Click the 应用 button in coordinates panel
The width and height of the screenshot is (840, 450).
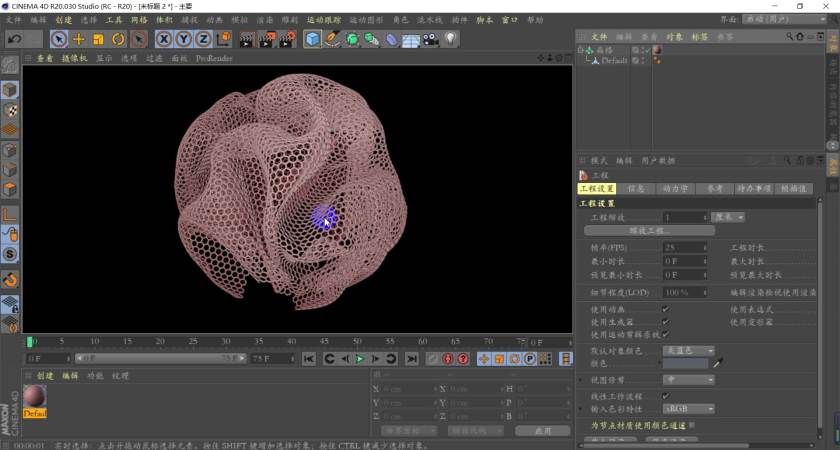pos(542,430)
